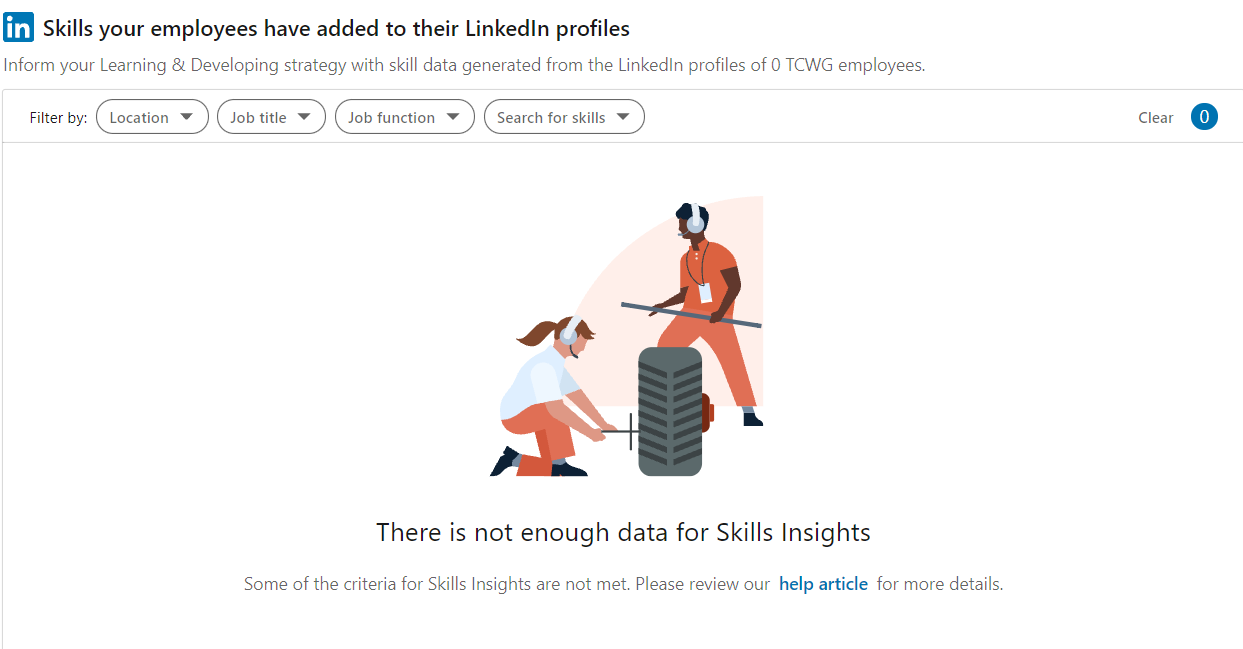Click the "Inform your Learning & Developing strategy" subtitle

[464, 65]
